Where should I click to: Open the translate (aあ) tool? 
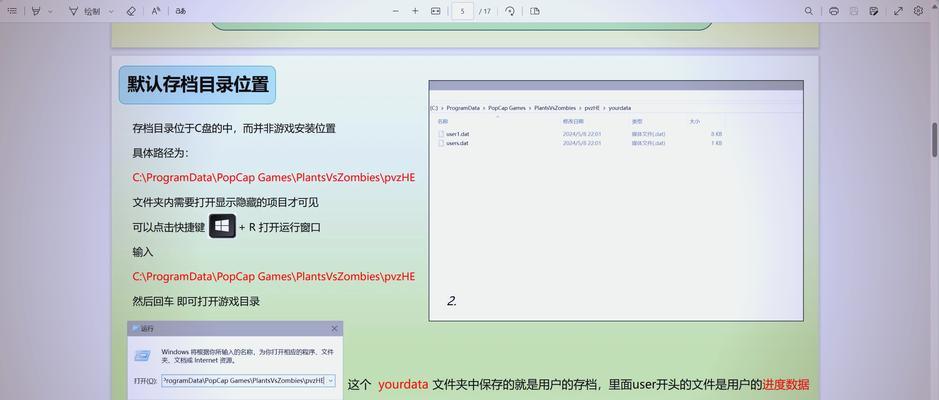[180, 11]
